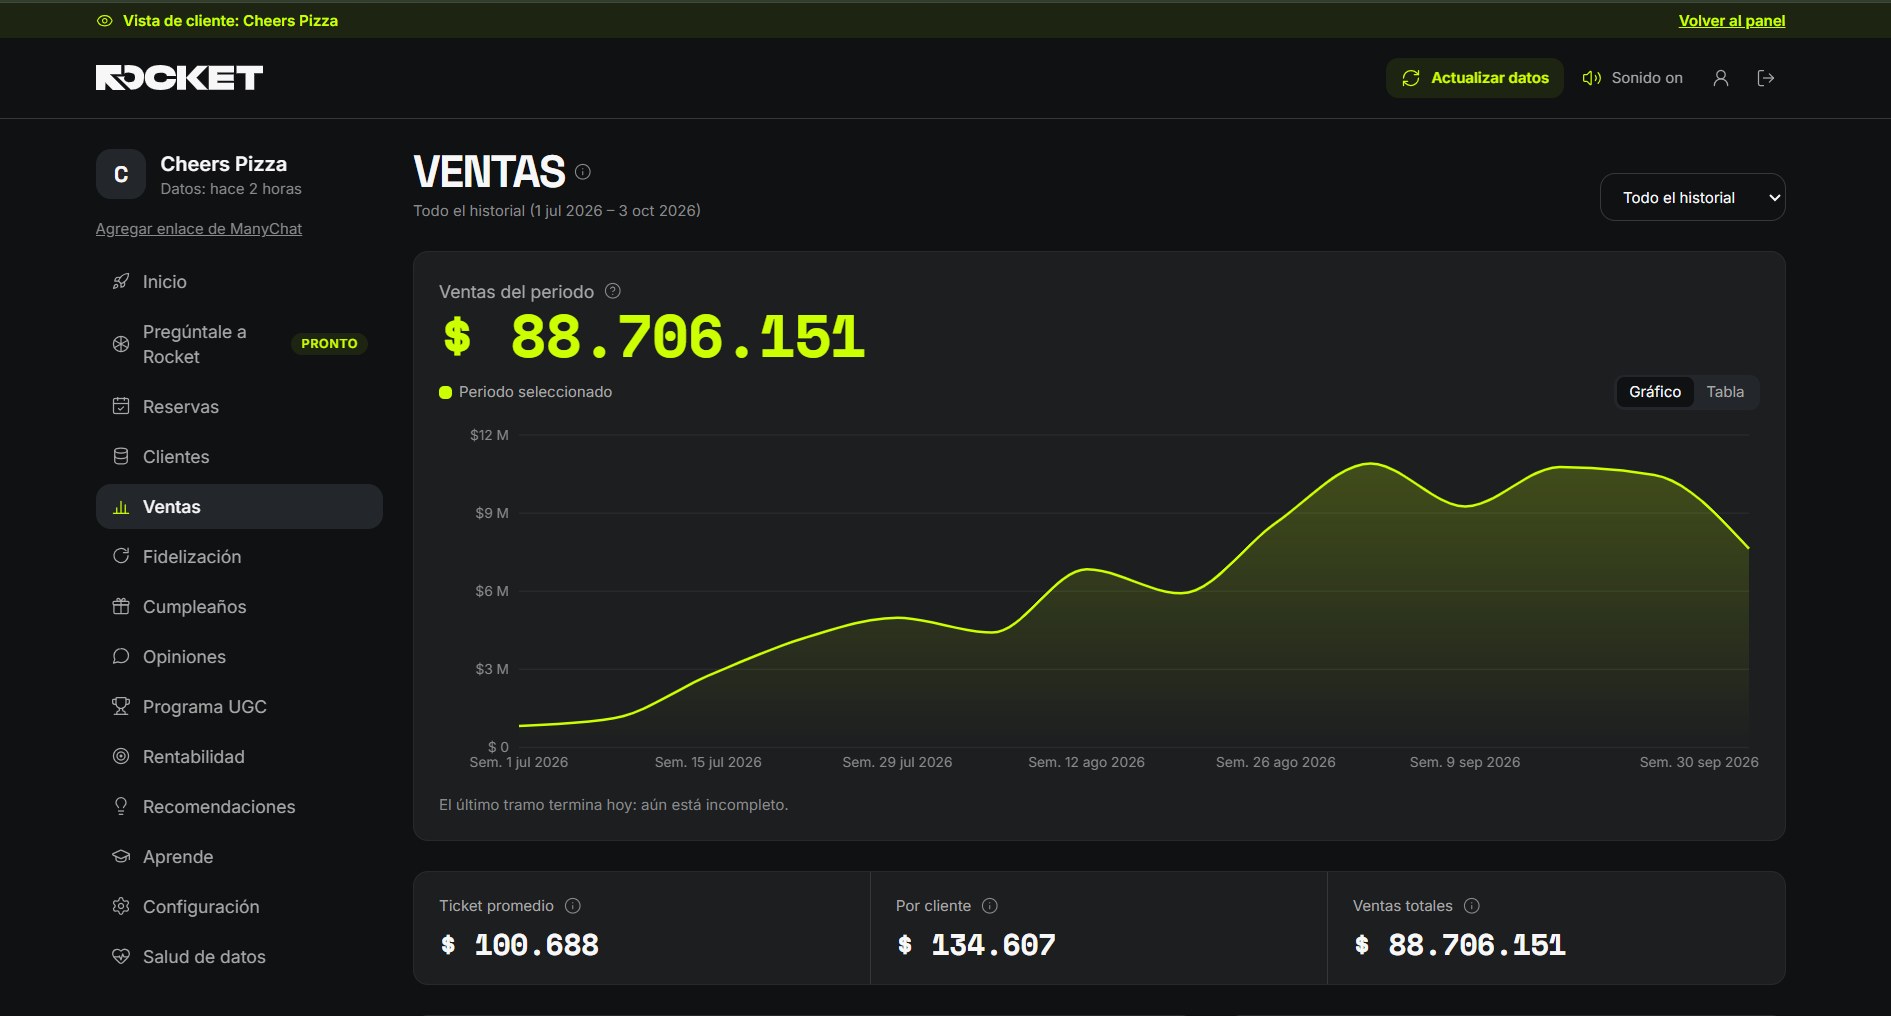Click the Actualizar datos button

pyautogui.click(x=1475, y=78)
